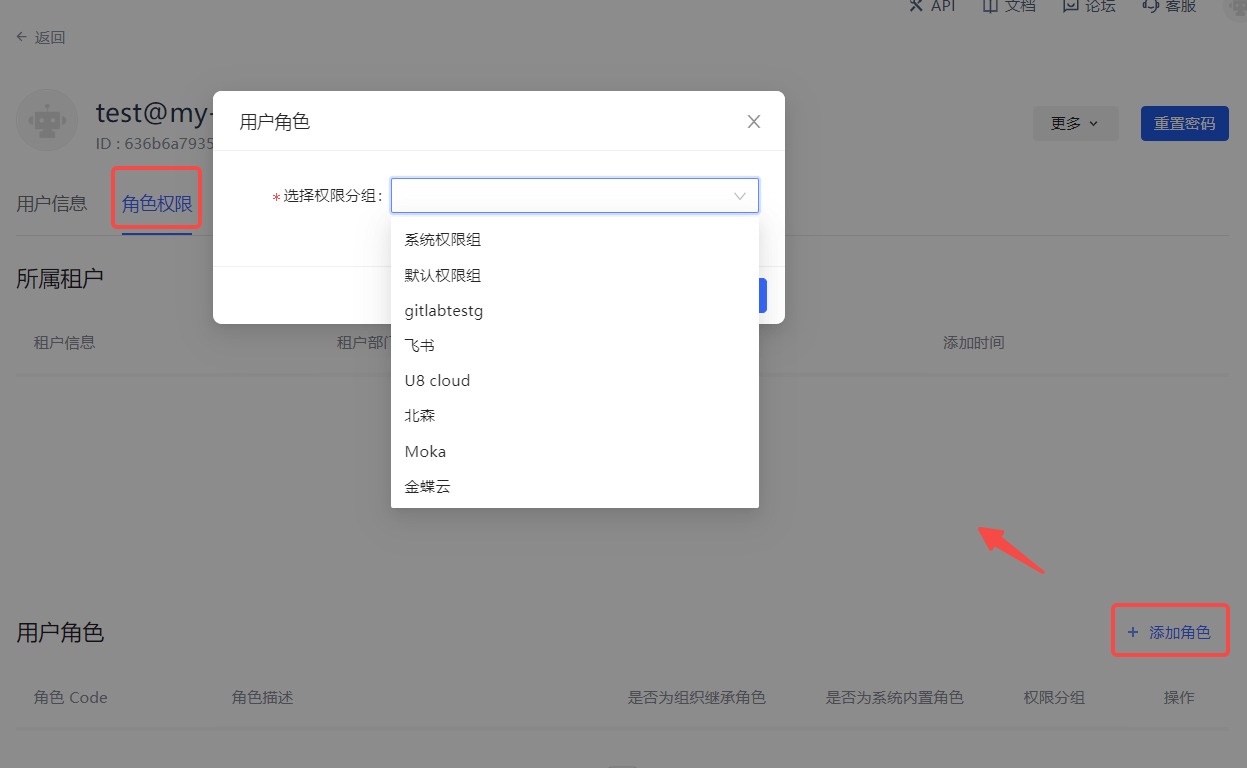Image resolution: width=1247 pixels, height=768 pixels.
Task: Open 文档 documentation book icon
Action: coord(990,5)
